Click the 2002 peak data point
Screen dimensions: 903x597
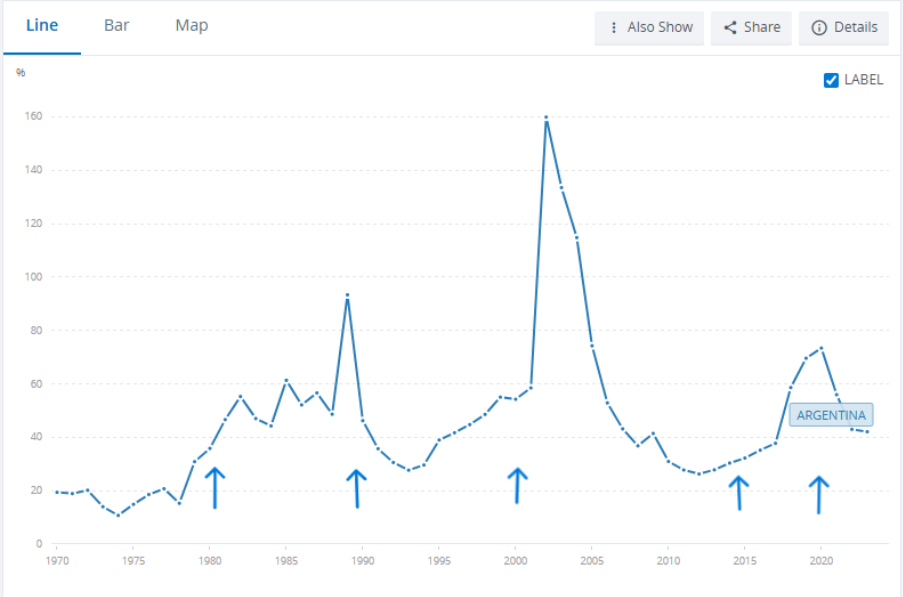pos(546,117)
